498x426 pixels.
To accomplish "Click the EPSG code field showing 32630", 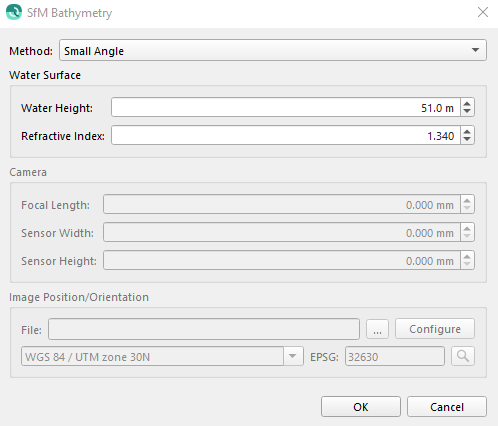I will point(395,356).
